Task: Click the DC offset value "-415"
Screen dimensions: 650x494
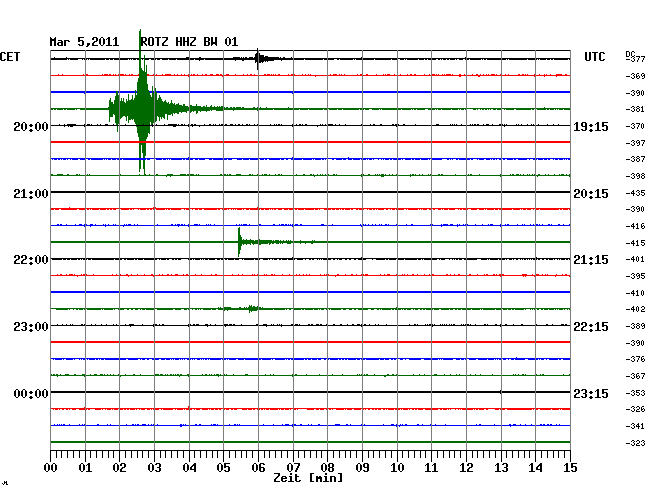Action: [635, 243]
